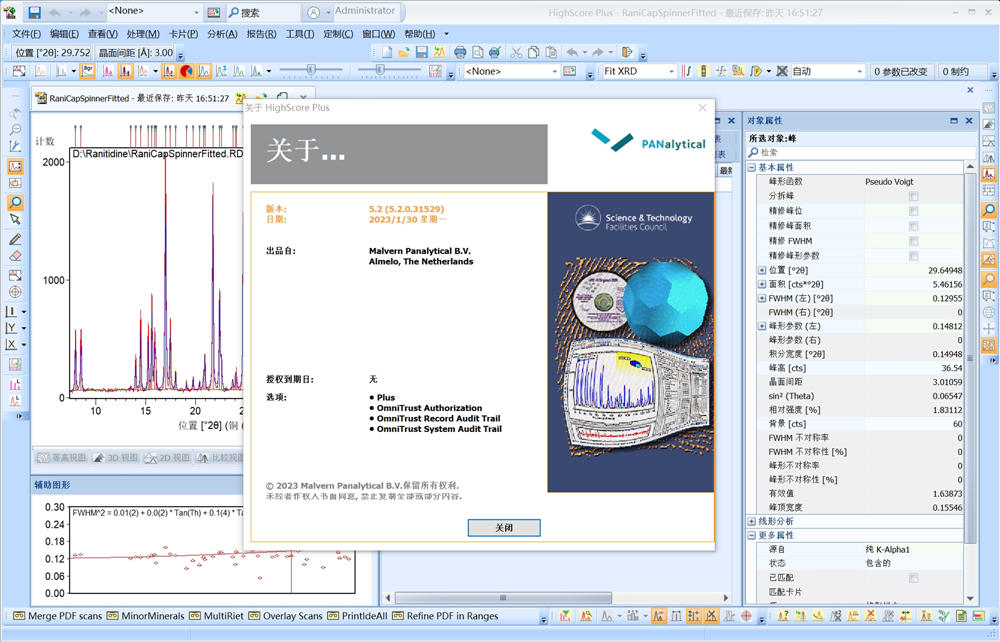1000x642 pixels.
Task: Click the 0 参数已改变 status field
Action: click(x=901, y=71)
